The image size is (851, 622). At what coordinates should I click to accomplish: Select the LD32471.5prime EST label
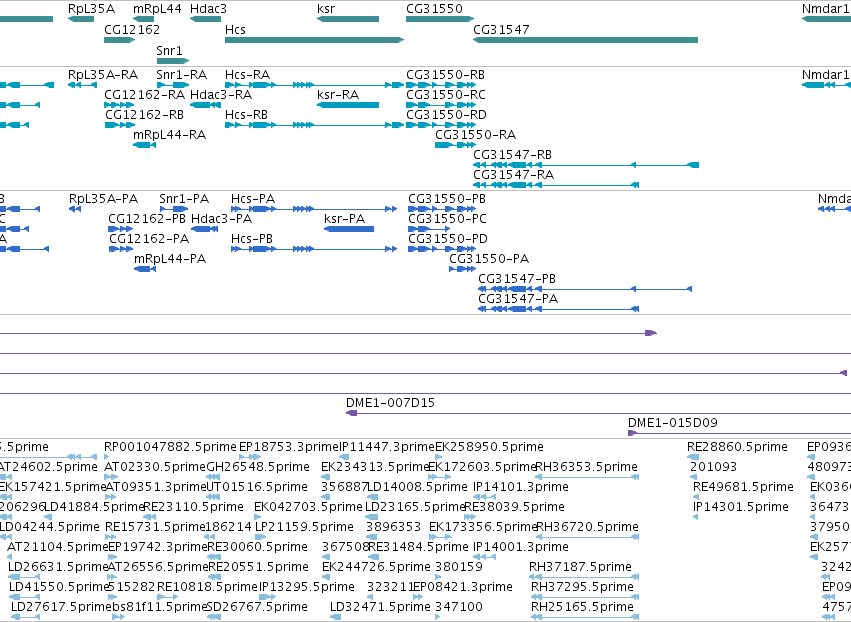[x=380, y=607]
